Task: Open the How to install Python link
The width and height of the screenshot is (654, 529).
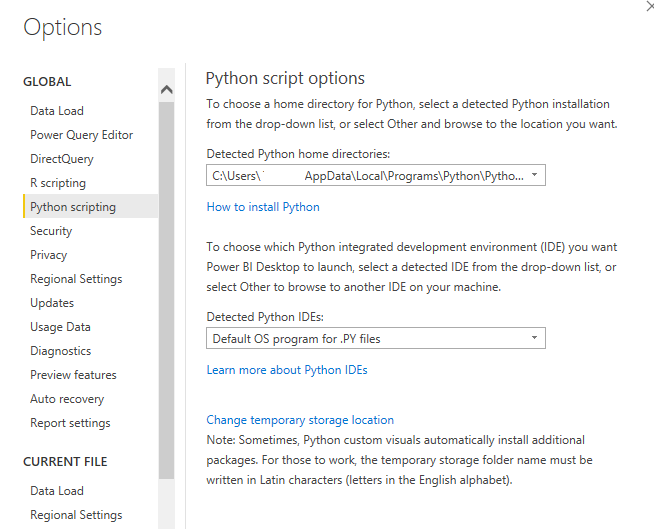Action: coord(263,207)
